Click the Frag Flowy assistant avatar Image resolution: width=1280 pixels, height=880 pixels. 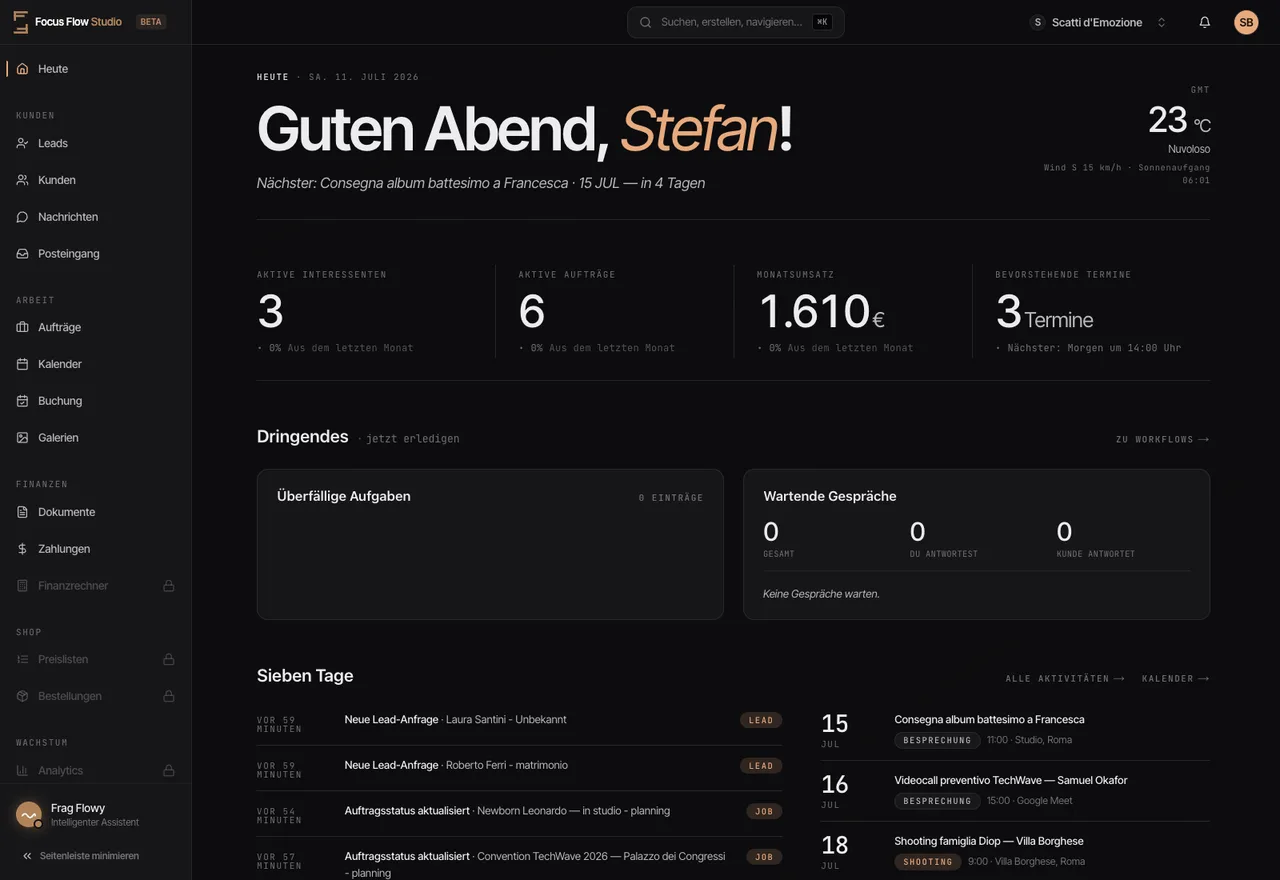pos(29,815)
